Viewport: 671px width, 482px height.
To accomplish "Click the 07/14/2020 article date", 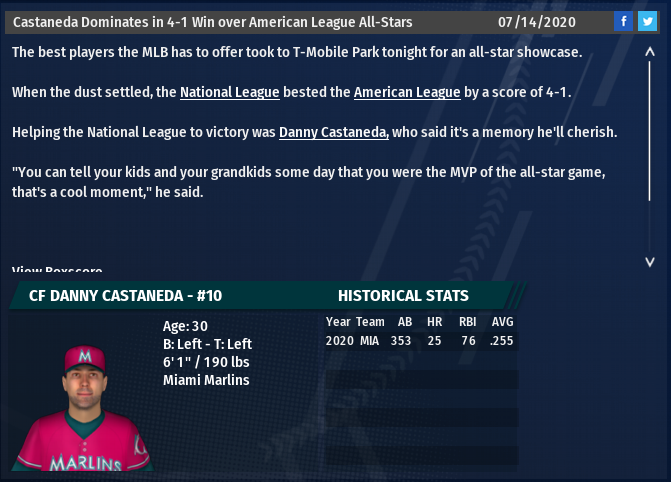I will pos(537,22).
